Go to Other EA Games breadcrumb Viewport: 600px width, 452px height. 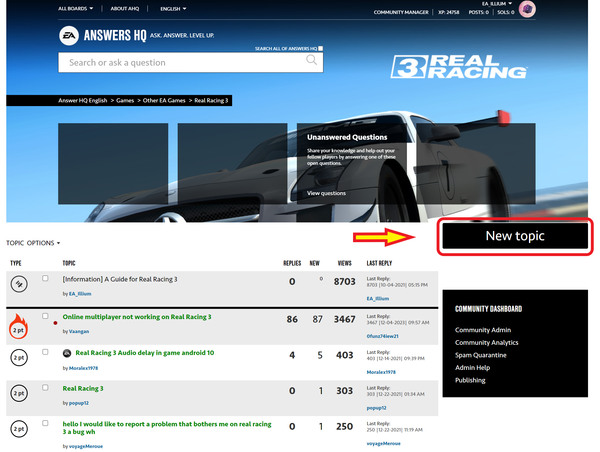click(164, 100)
